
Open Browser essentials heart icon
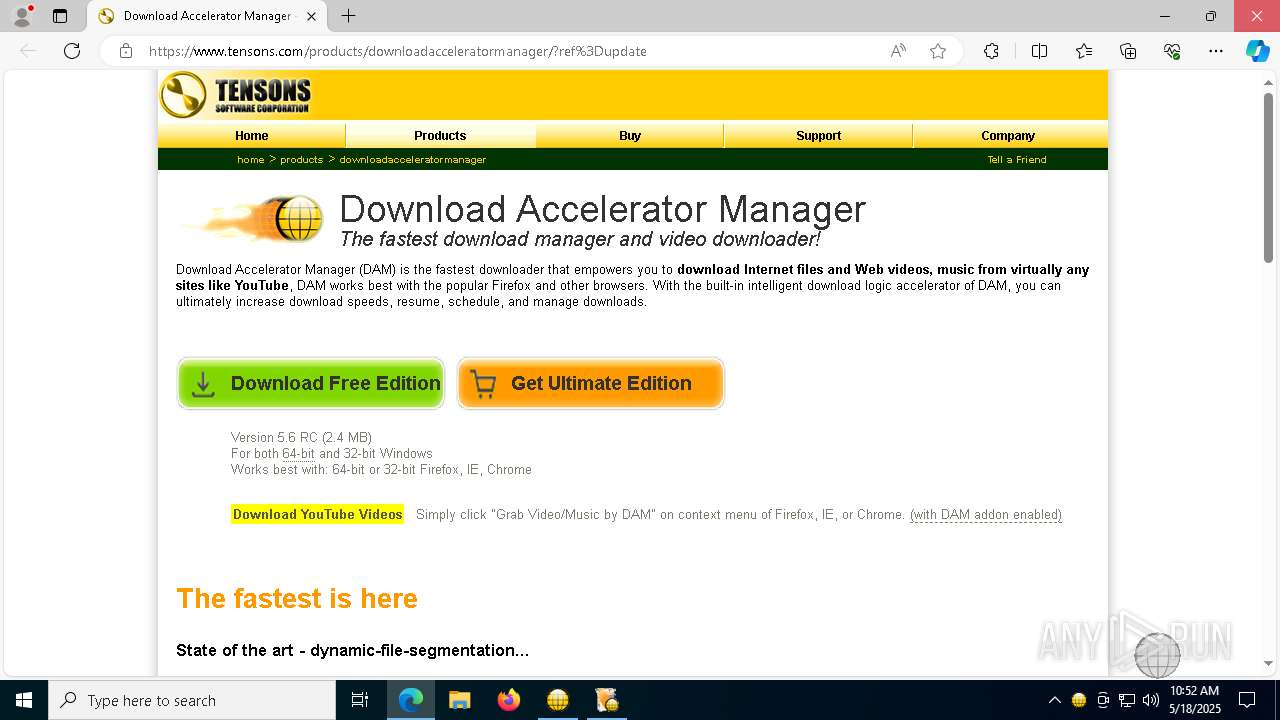[x=1172, y=51]
